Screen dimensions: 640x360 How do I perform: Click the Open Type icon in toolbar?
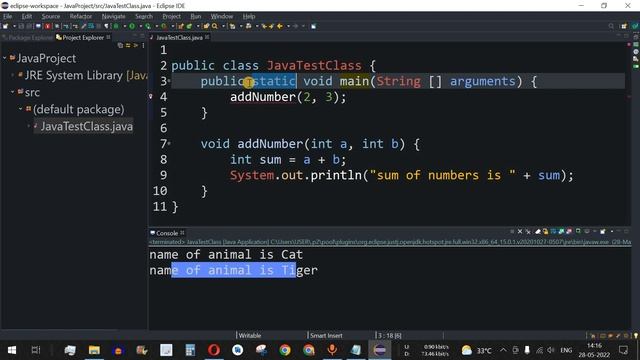click(206, 26)
